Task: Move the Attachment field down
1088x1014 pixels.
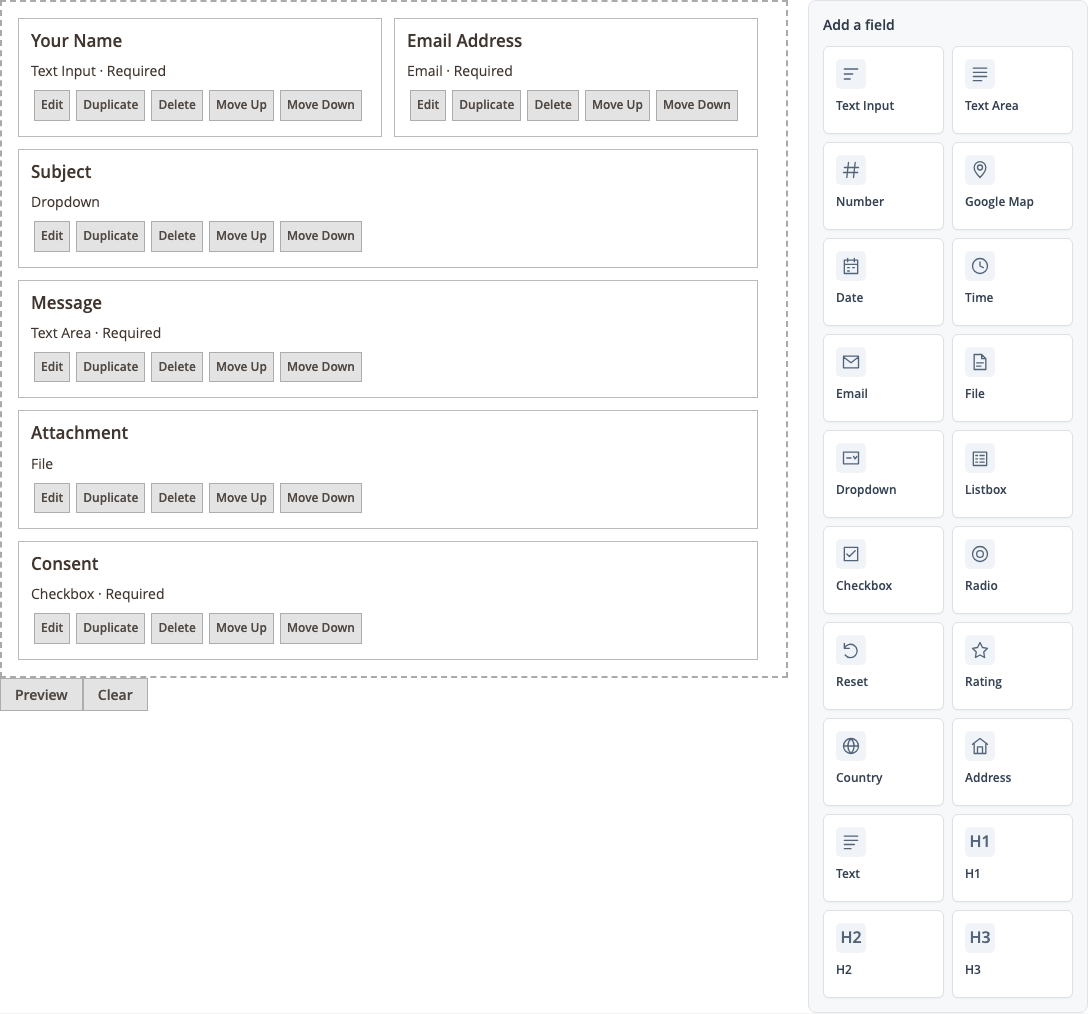Action: pyautogui.click(x=321, y=498)
